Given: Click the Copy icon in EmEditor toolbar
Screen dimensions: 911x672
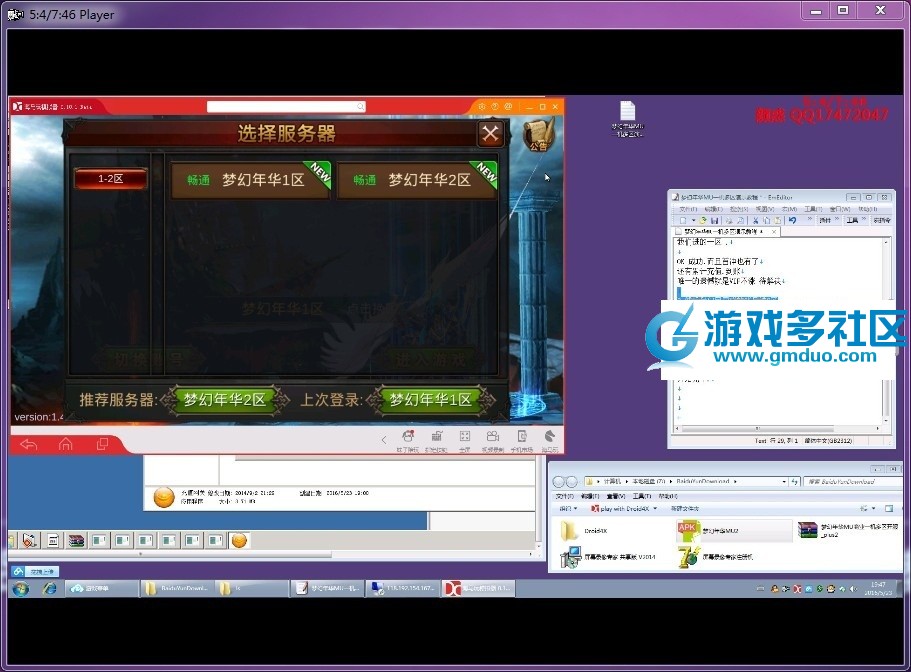Looking at the screenshot, I should [766, 220].
